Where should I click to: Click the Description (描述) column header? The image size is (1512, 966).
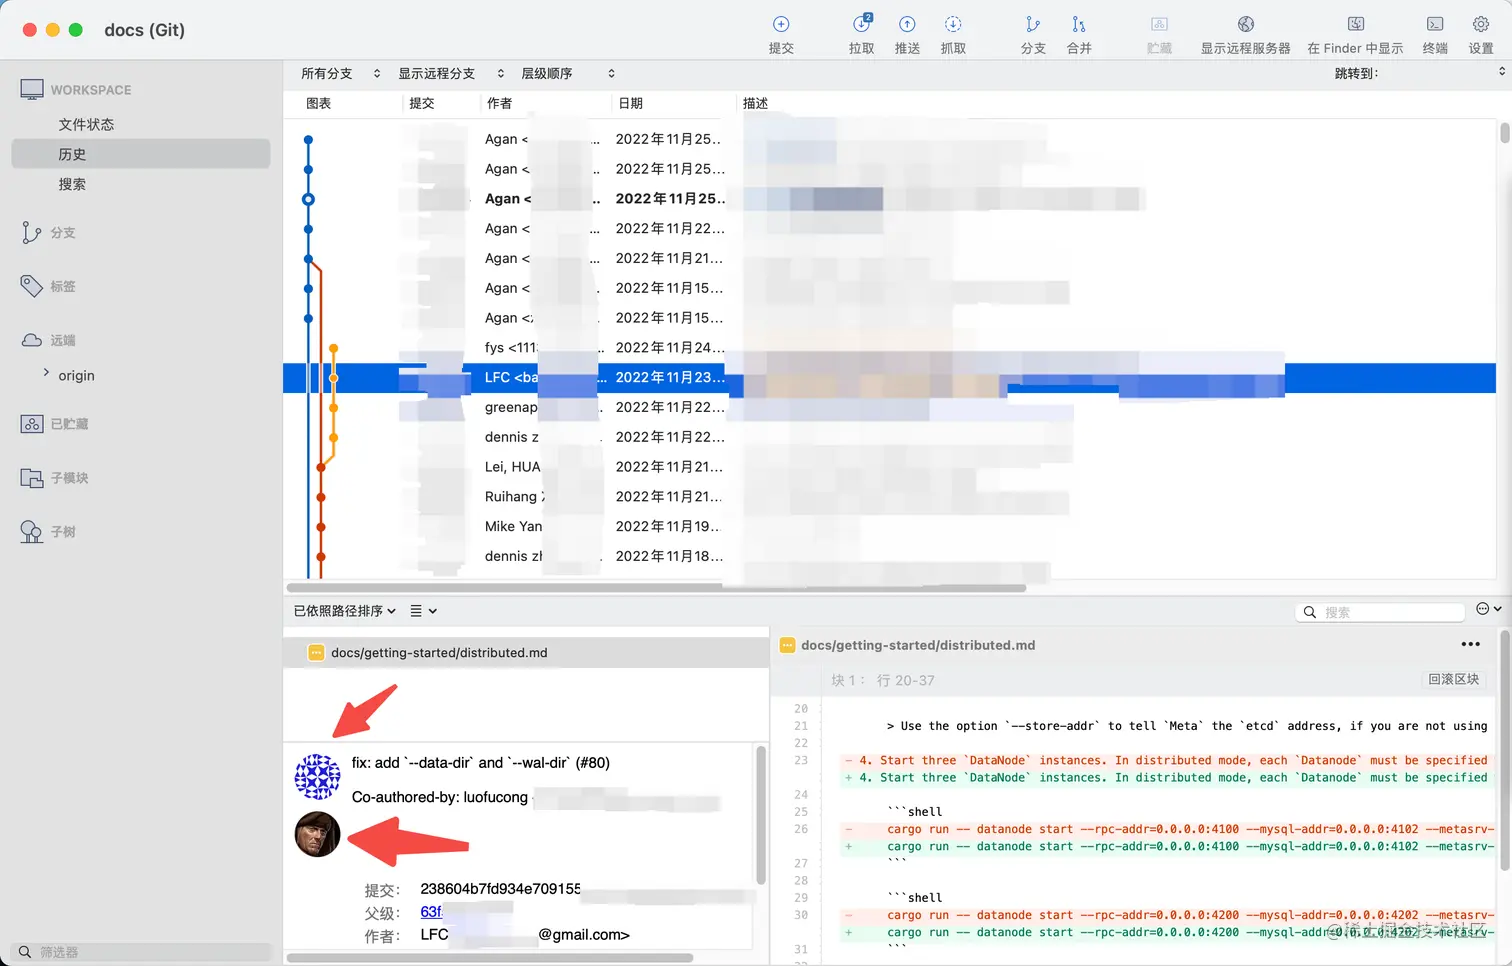tap(755, 103)
